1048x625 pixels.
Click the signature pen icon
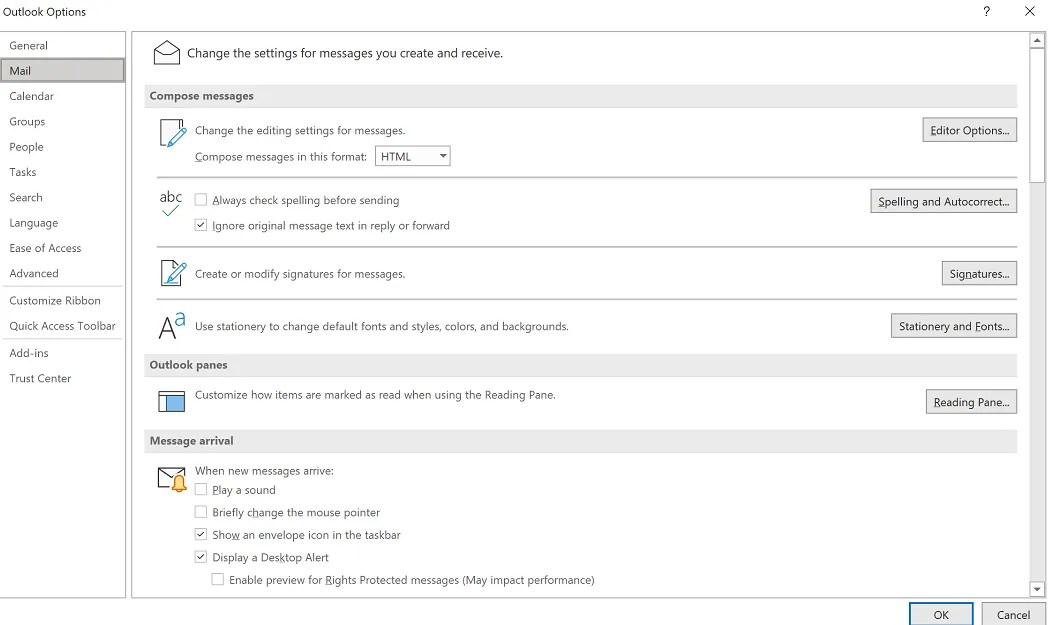pyautogui.click(x=172, y=273)
